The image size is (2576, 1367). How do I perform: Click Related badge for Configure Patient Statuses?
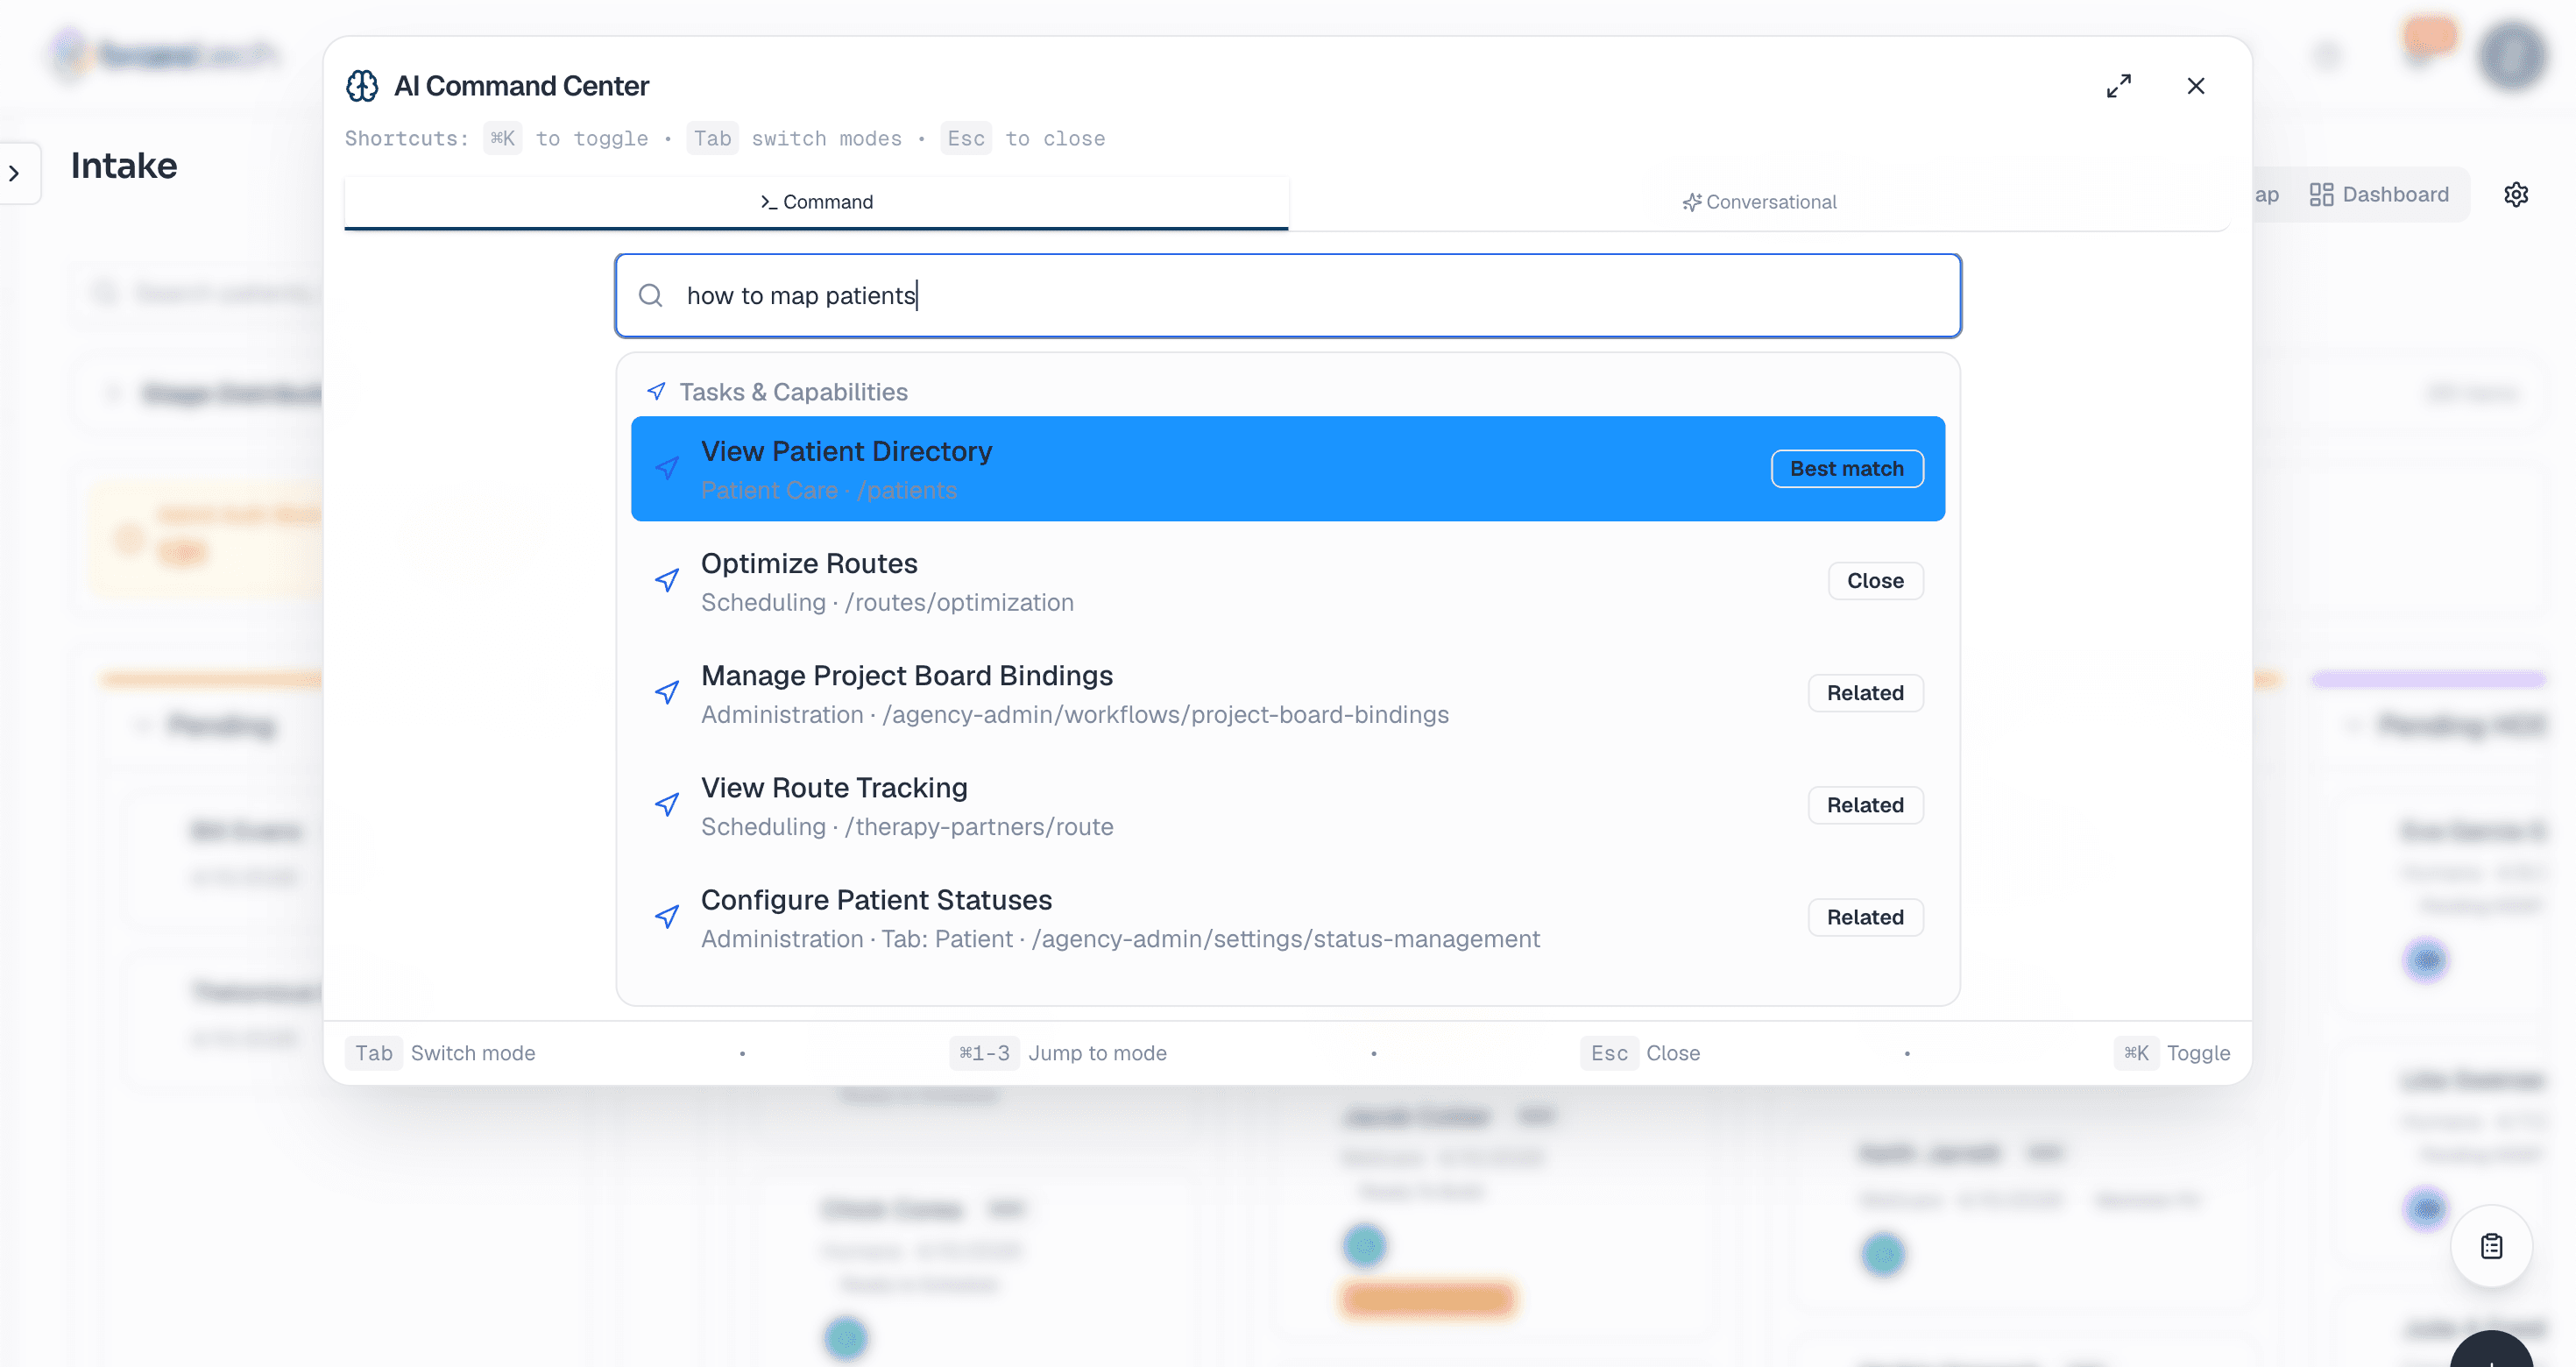(1865, 917)
